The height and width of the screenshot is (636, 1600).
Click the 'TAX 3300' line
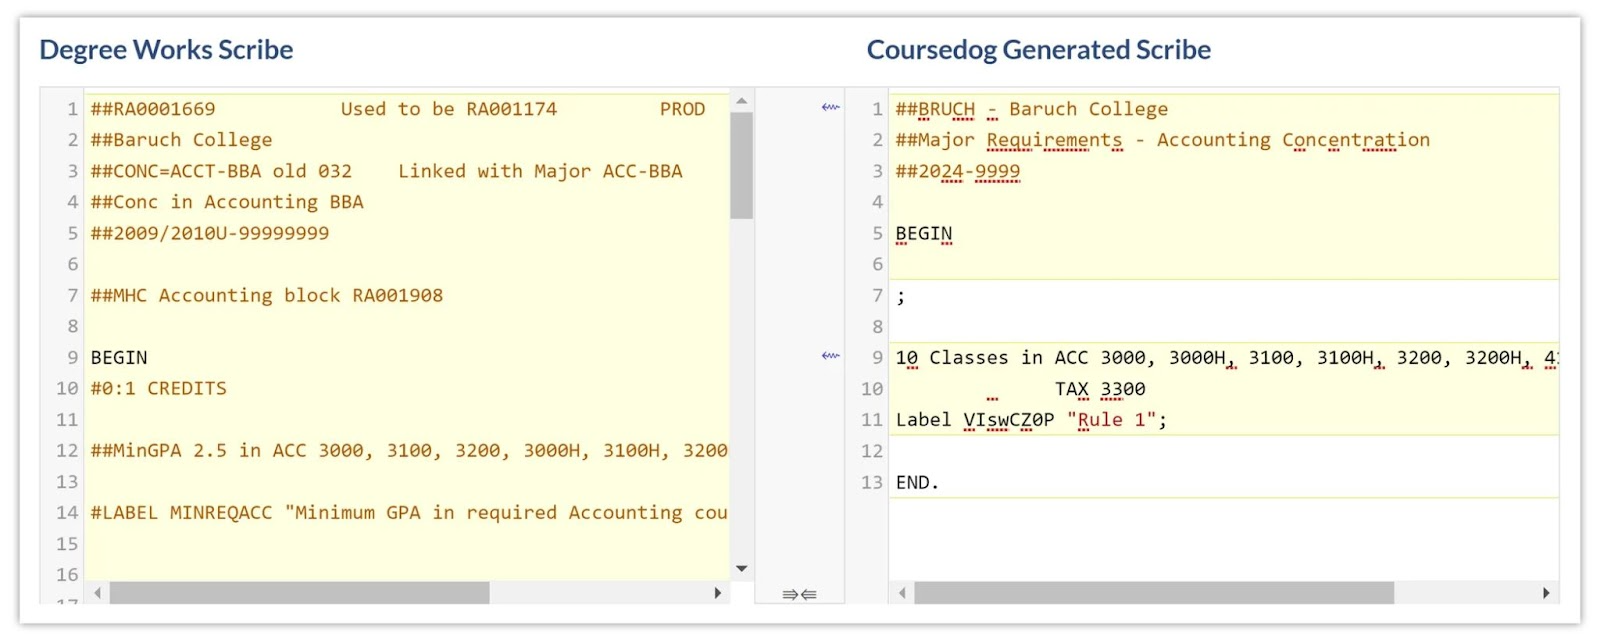click(1100, 389)
